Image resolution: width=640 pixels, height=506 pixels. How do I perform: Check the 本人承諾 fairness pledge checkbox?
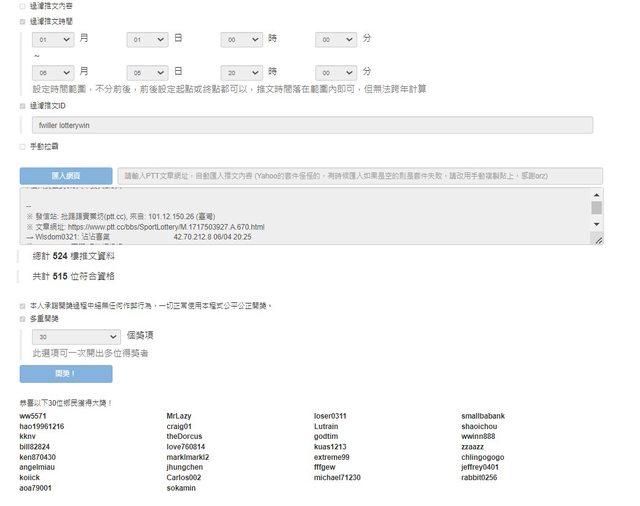pyautogui.click(x=23, y=305)
